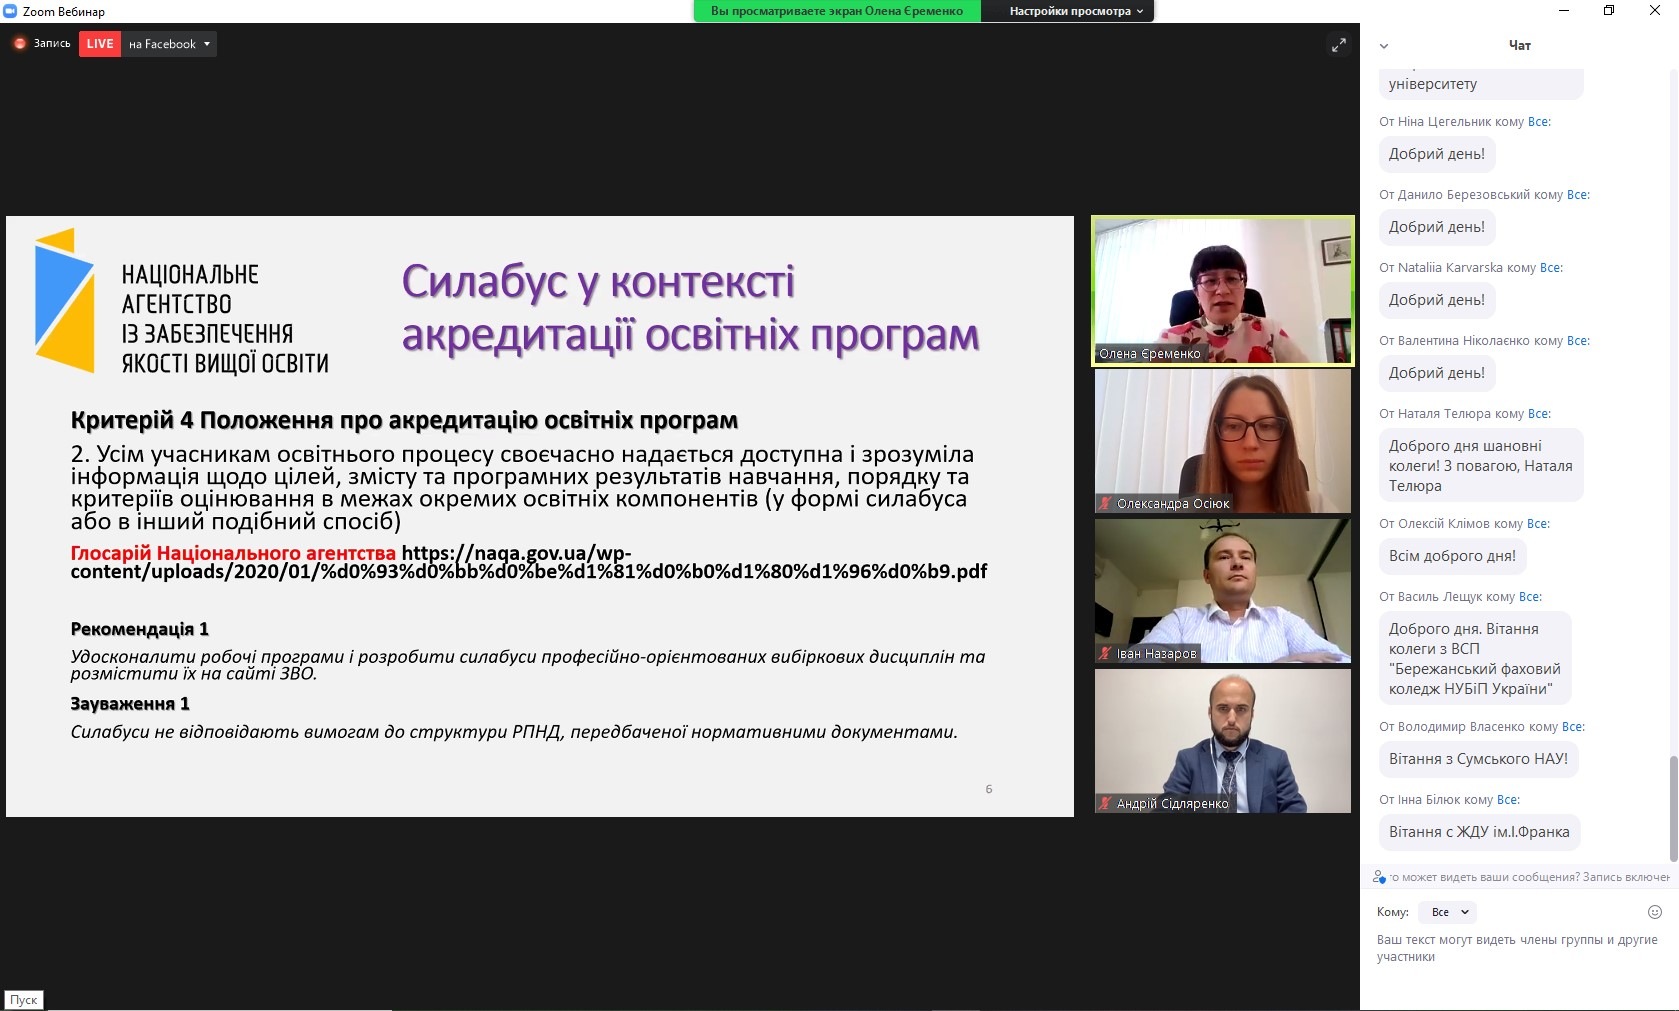Open the LIVE на Facebook dropdown

[207, 44]
